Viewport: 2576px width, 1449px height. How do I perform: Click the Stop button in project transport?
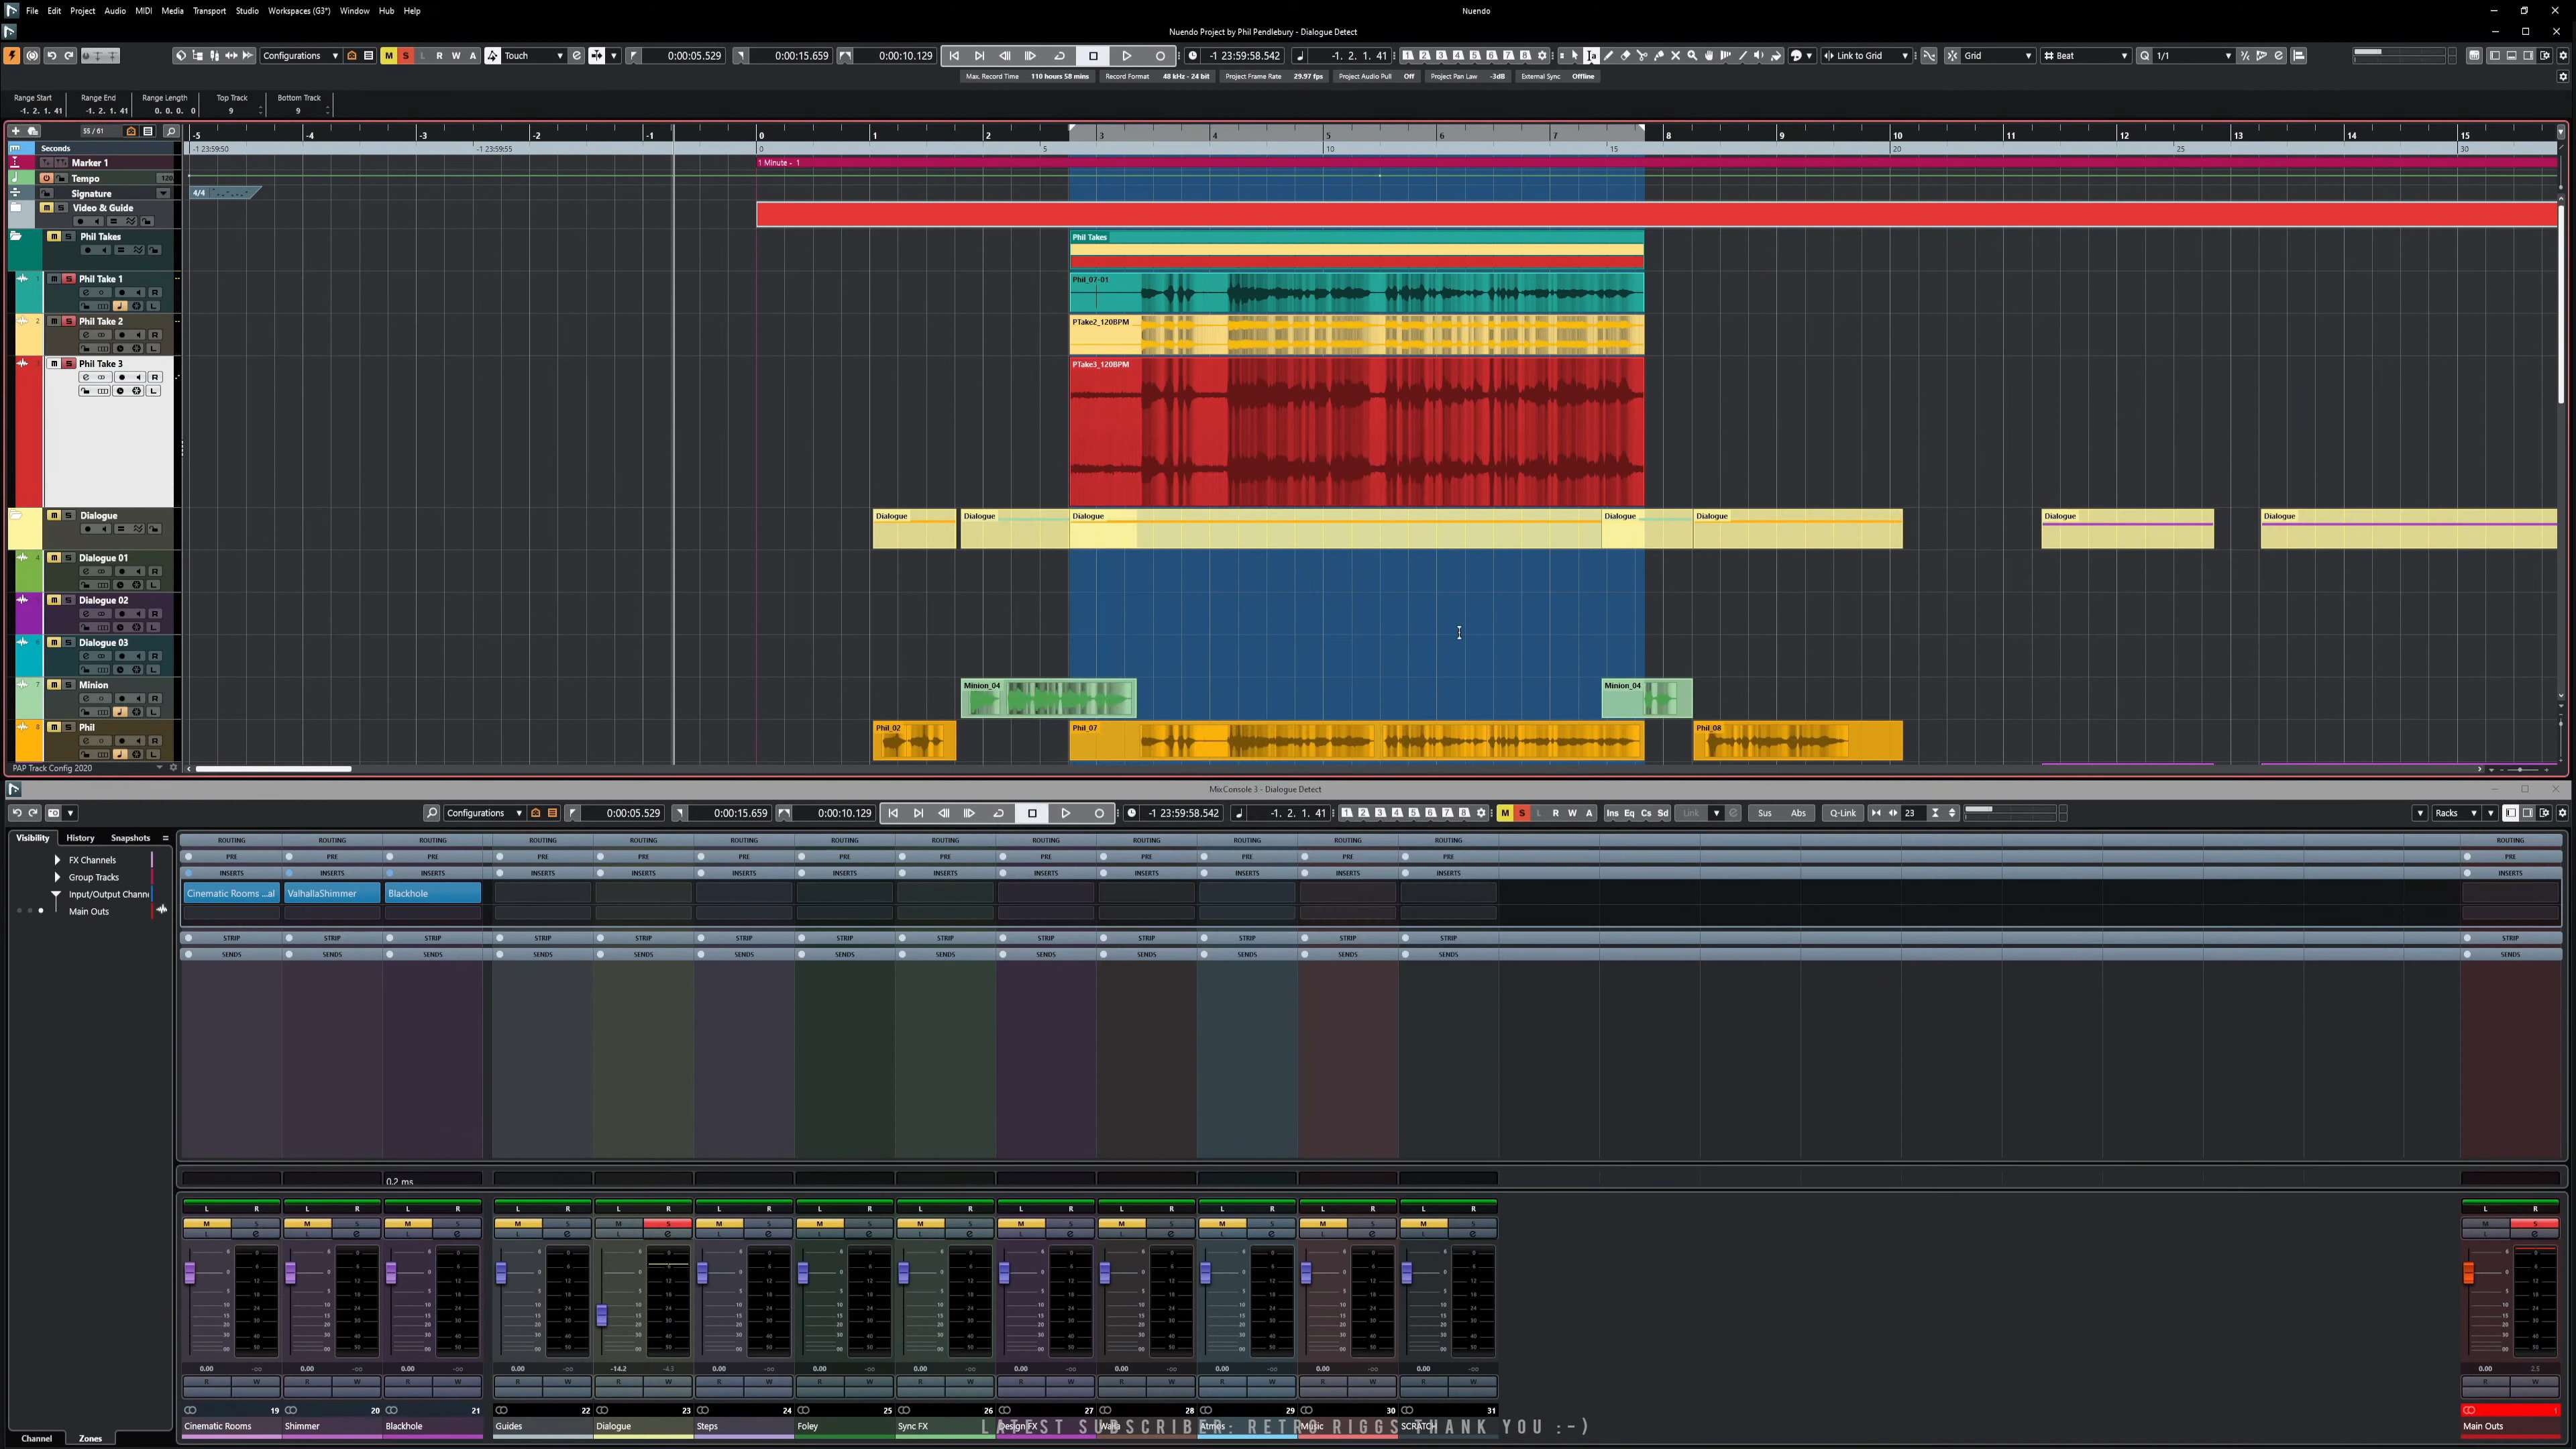point(1093,56)
